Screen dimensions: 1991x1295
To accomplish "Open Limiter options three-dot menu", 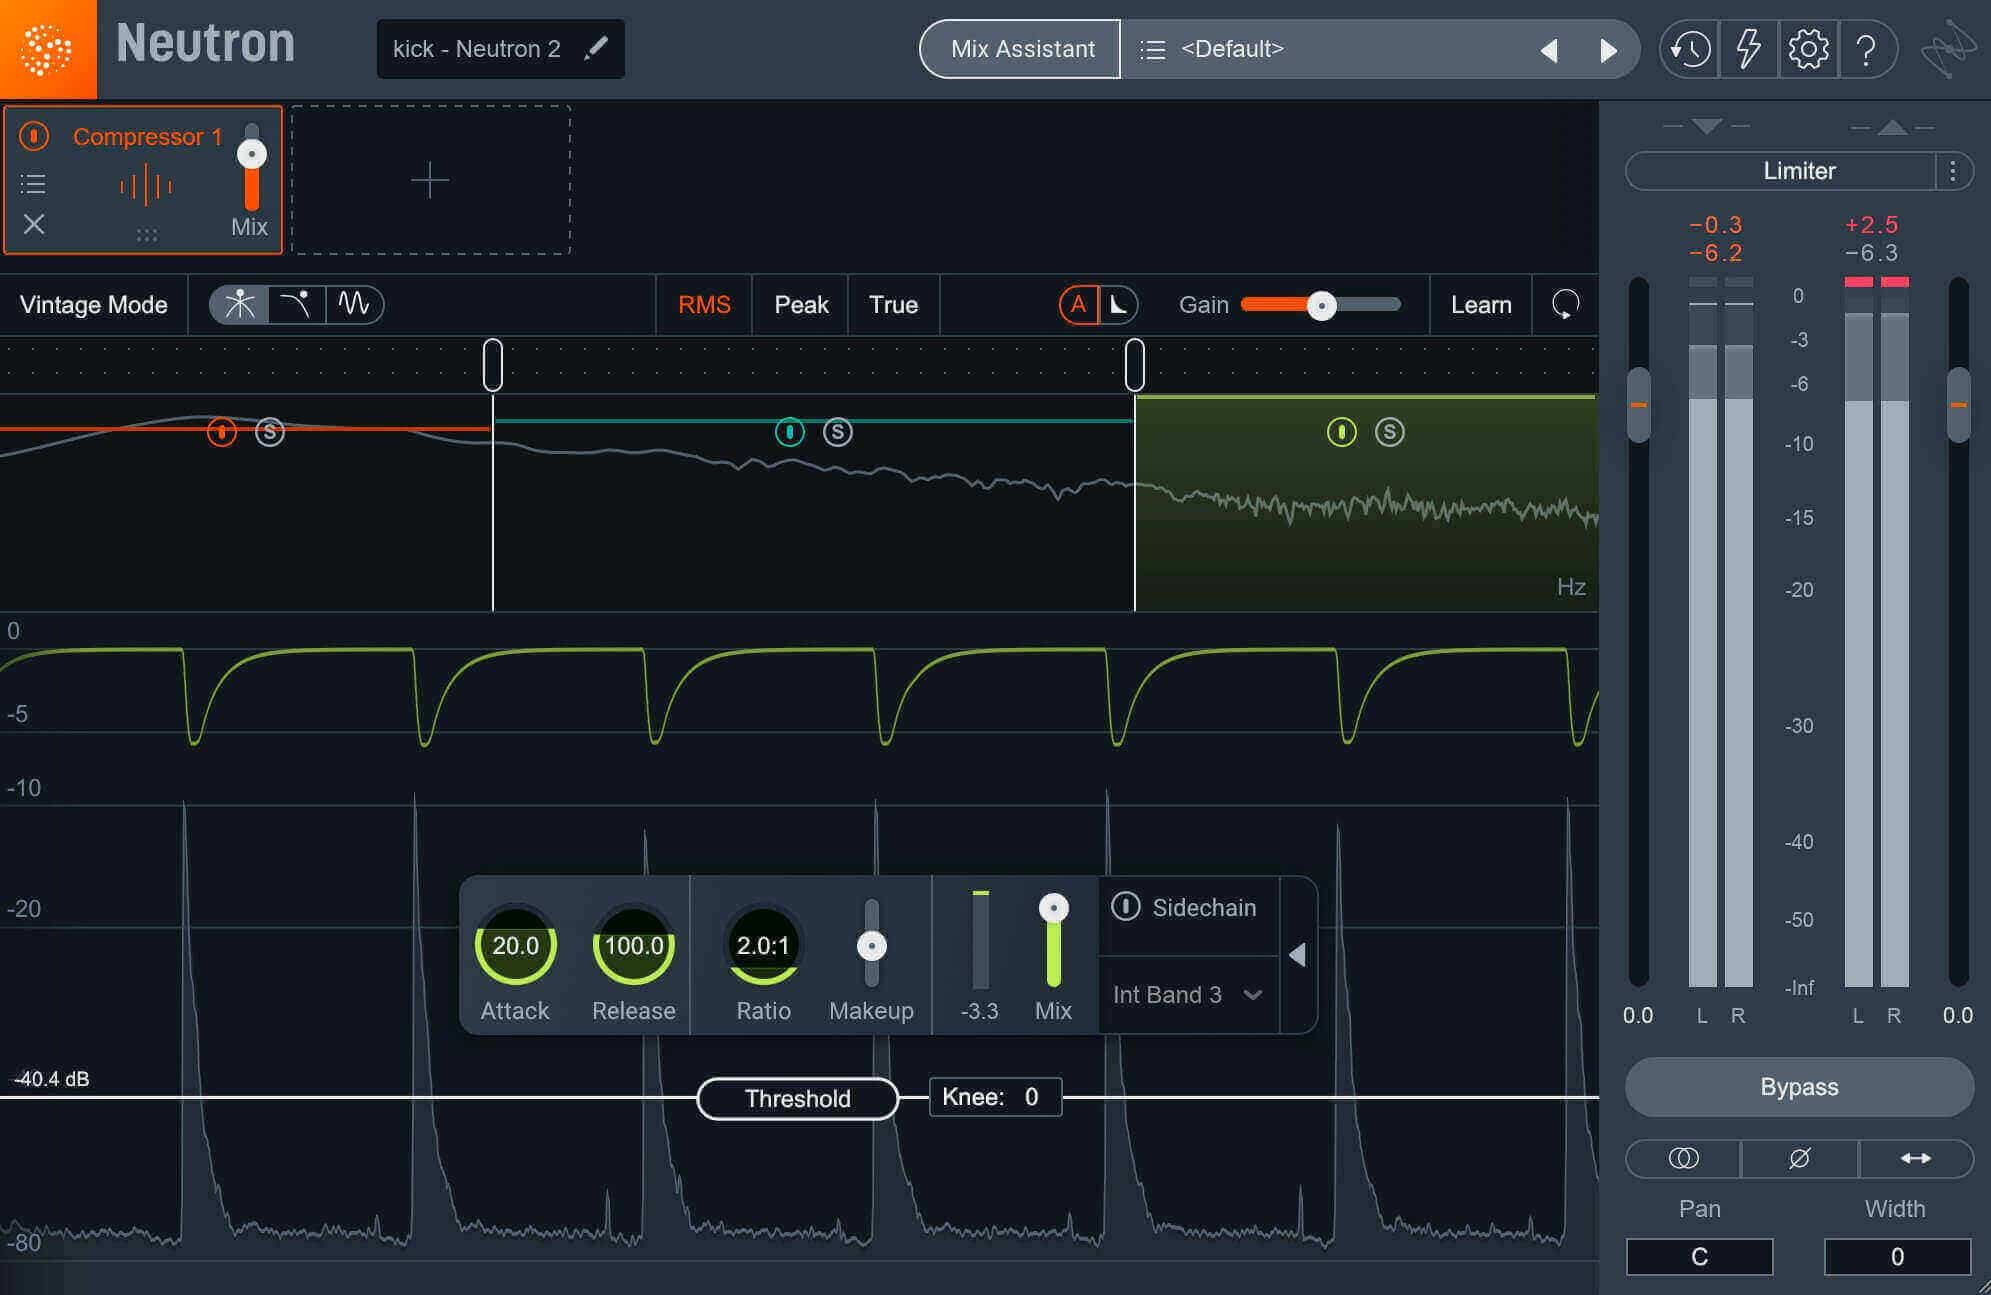I will point(1953,171).
